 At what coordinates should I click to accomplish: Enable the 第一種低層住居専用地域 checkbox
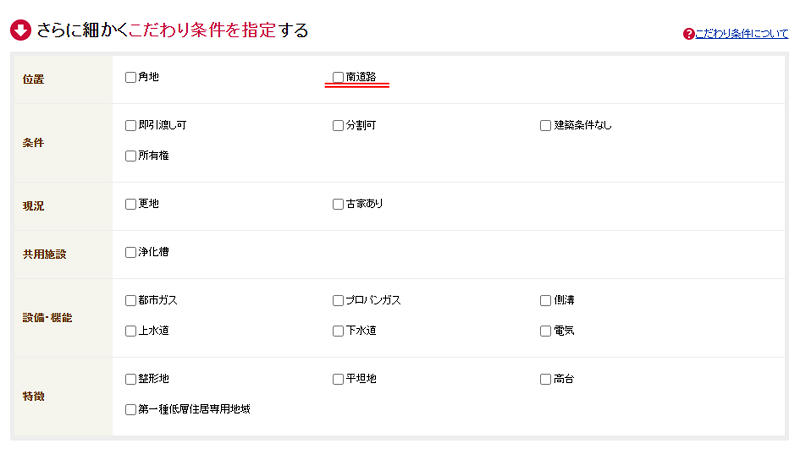coord(131,409)
